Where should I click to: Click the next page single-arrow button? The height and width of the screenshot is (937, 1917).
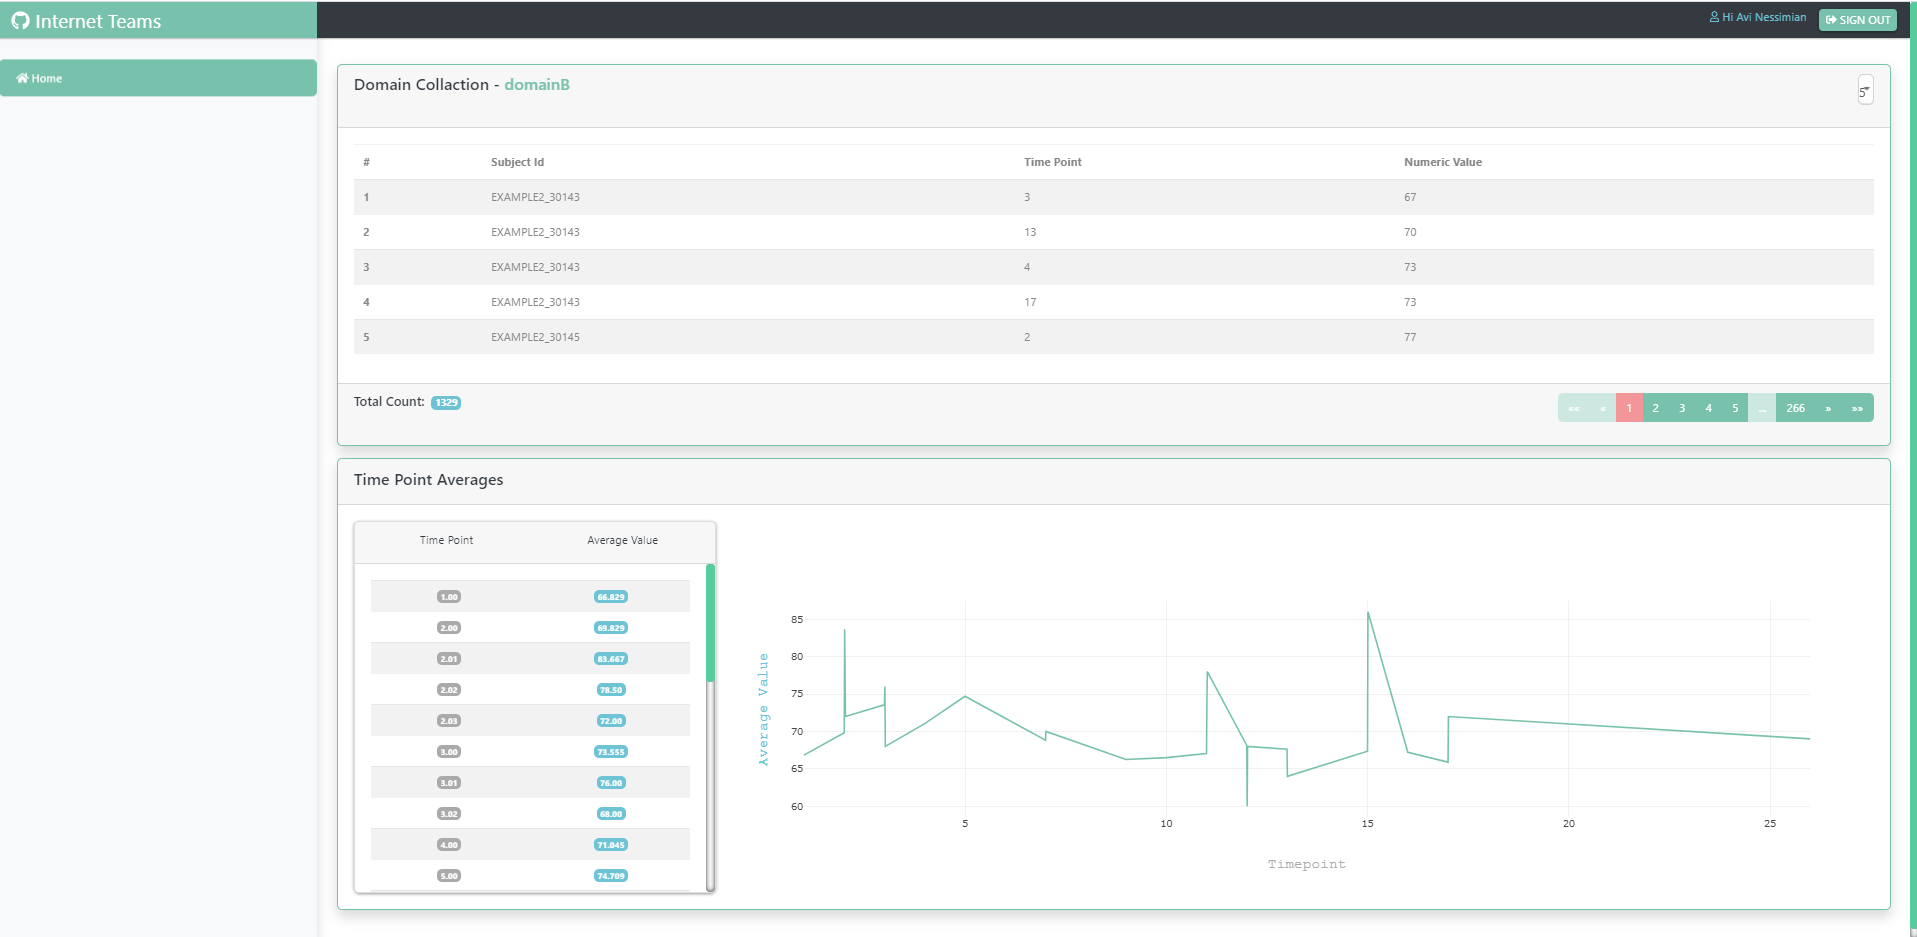coord(1828,408)
